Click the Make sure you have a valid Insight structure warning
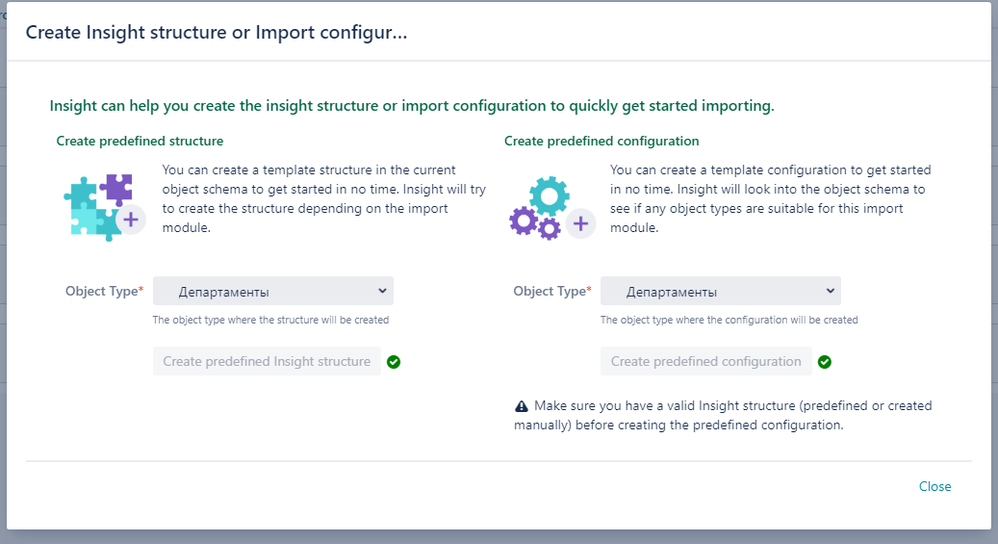The height and width of the screenshot is (544, 998). [723, 415]
